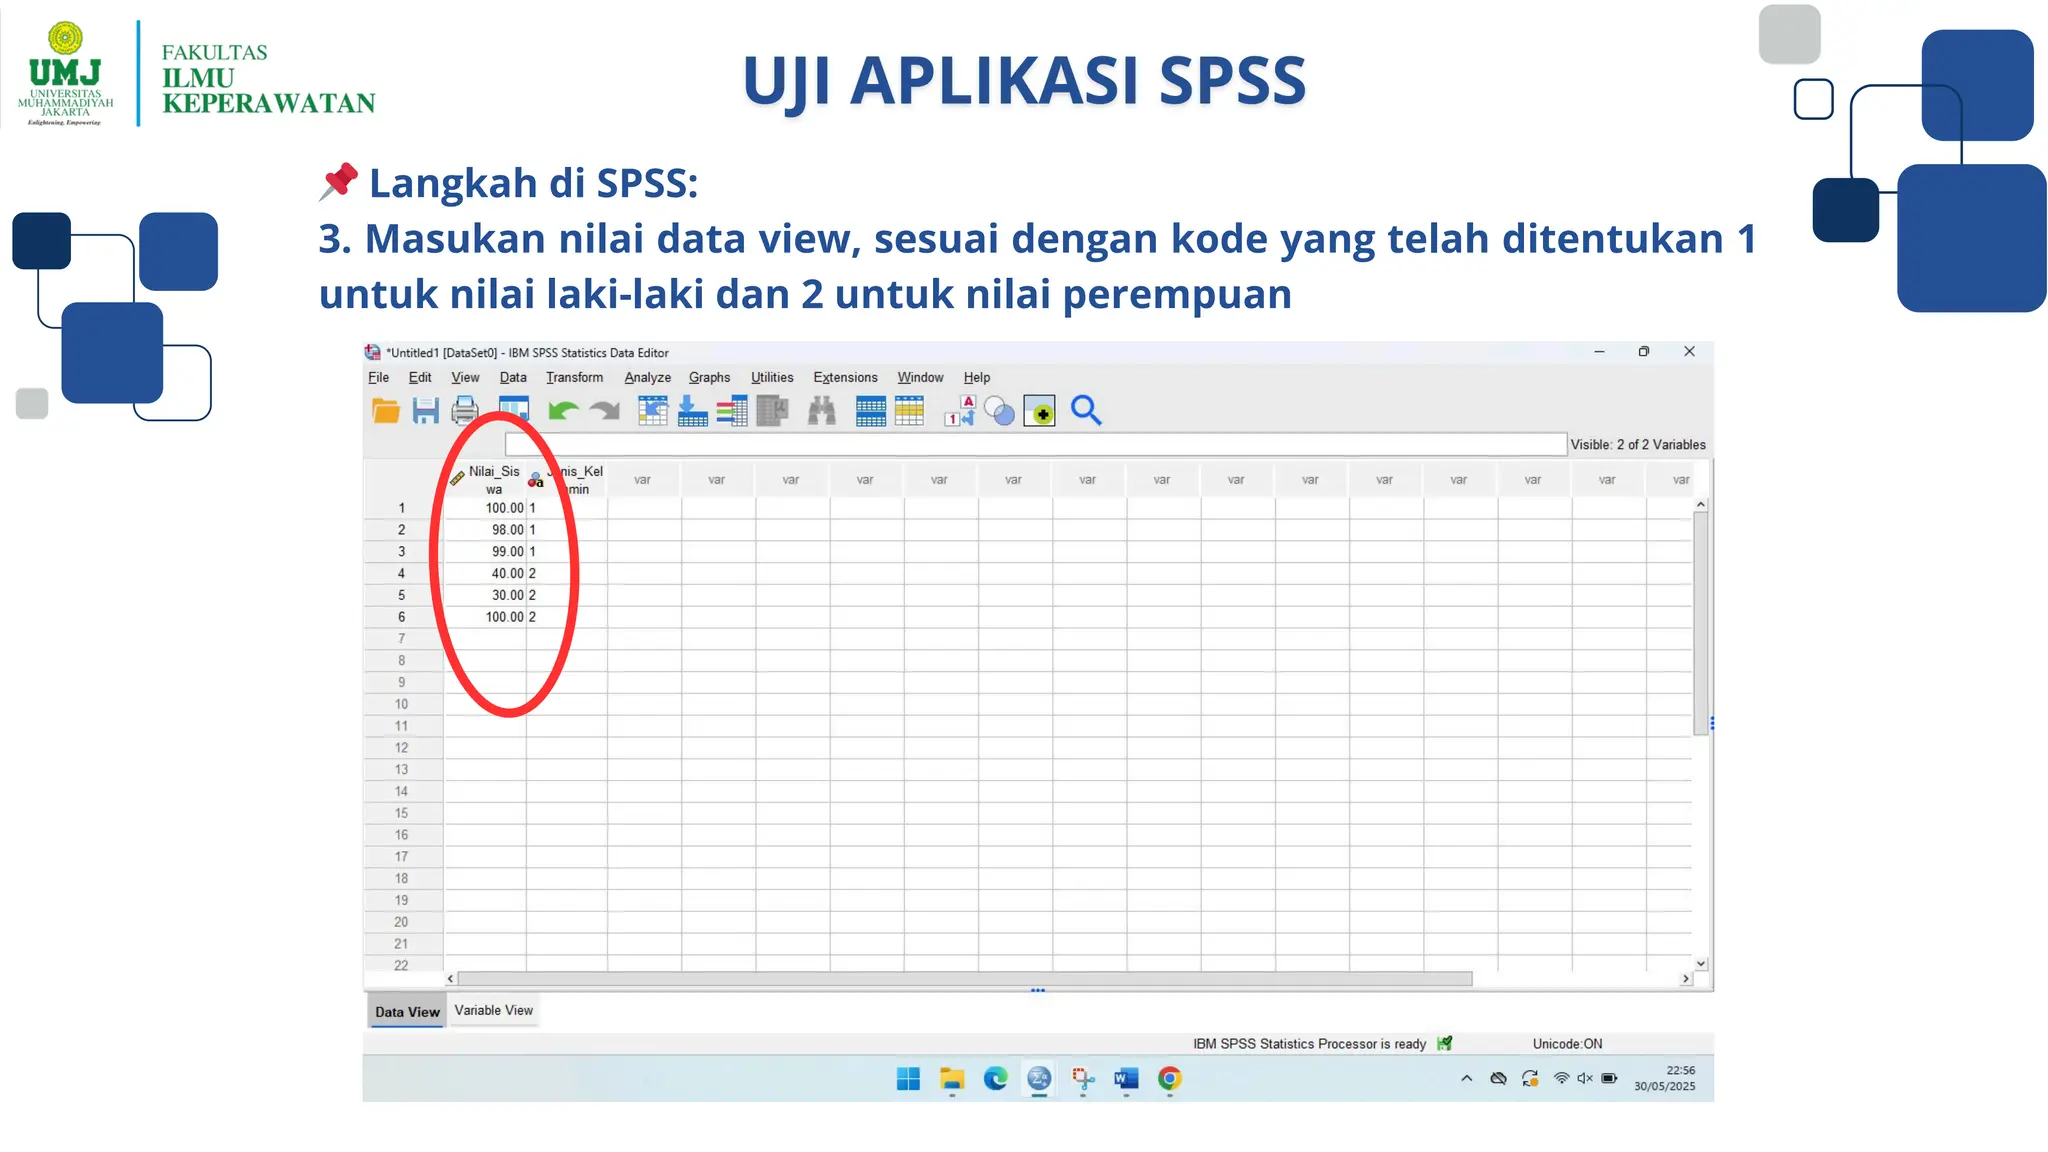Click the processor ready status icon
The width and height of the screenshot is (2048, 1152).
(x=1444, y=1043)
